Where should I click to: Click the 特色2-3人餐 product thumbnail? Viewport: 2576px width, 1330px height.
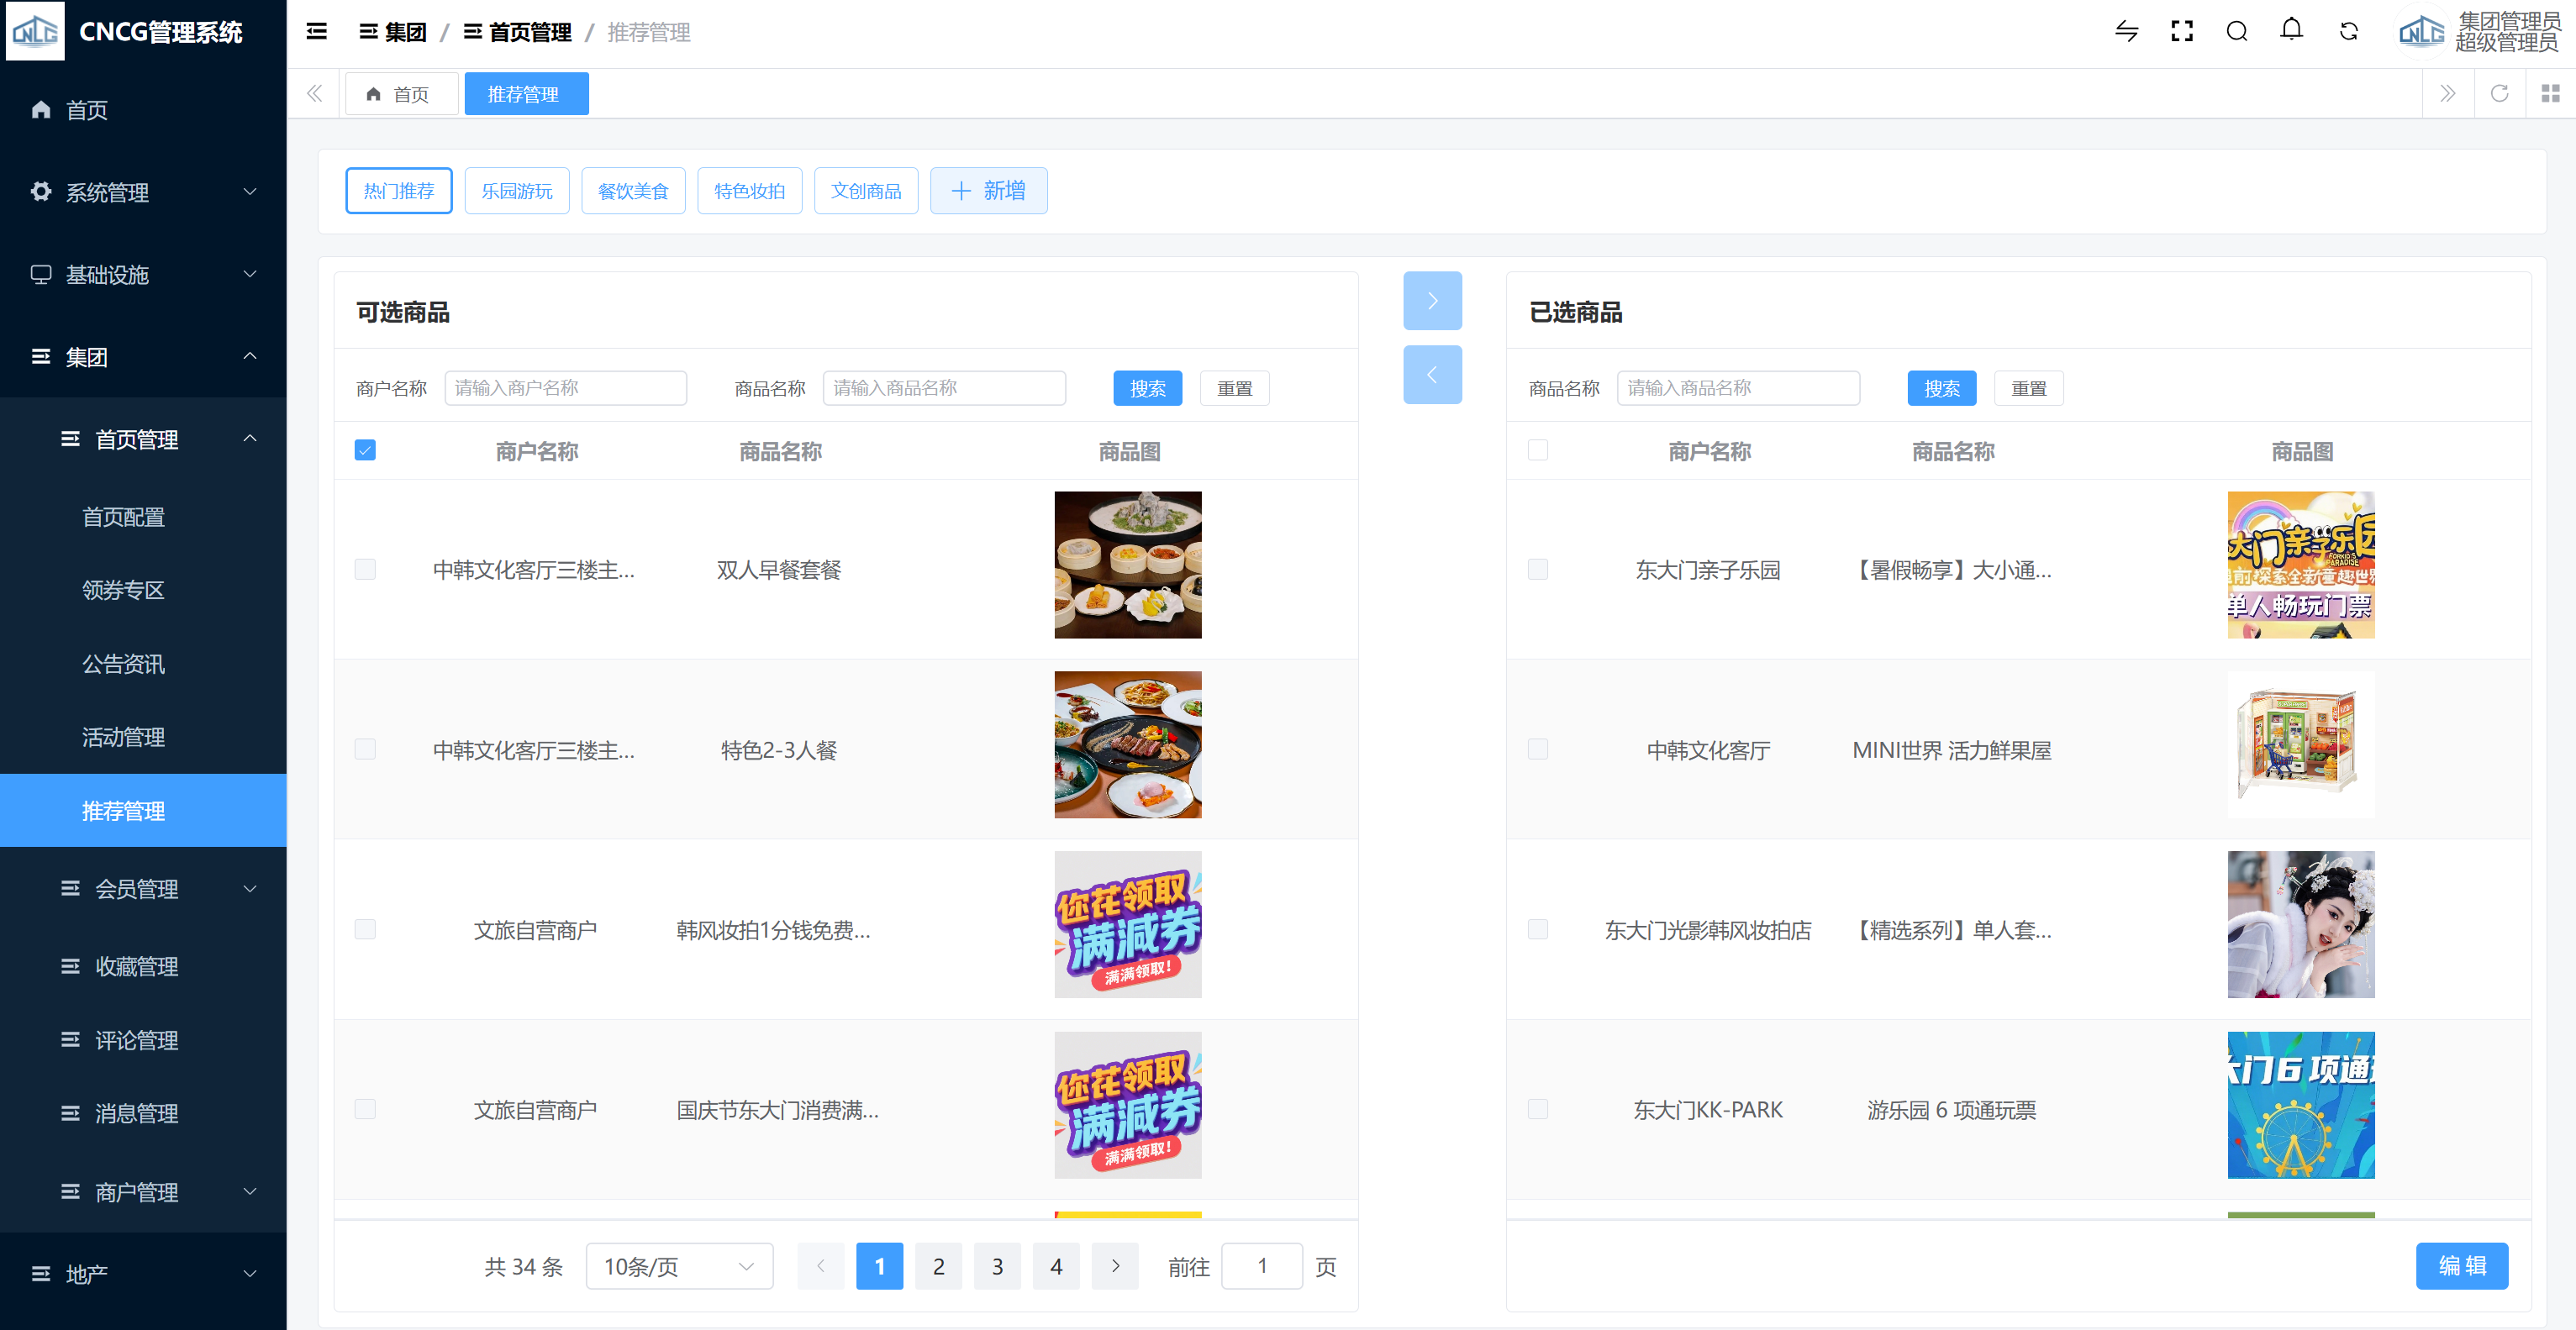pyautogui.click(x=1127, y=745)
